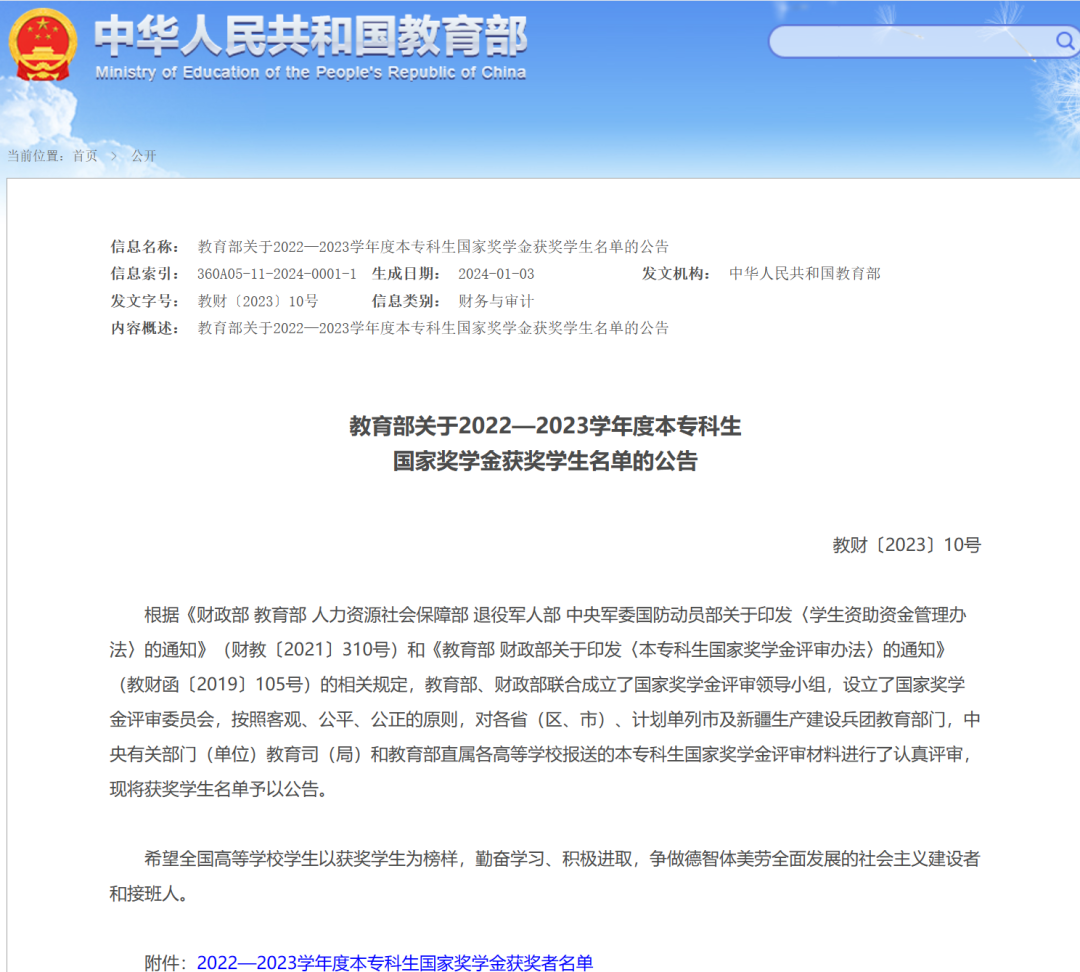This screenshot has height=972, width=1080.
Task: Open attachment 2022—2023学年度本专科生国家奖学金获奖者名单
Action: (x=395, y=962)
